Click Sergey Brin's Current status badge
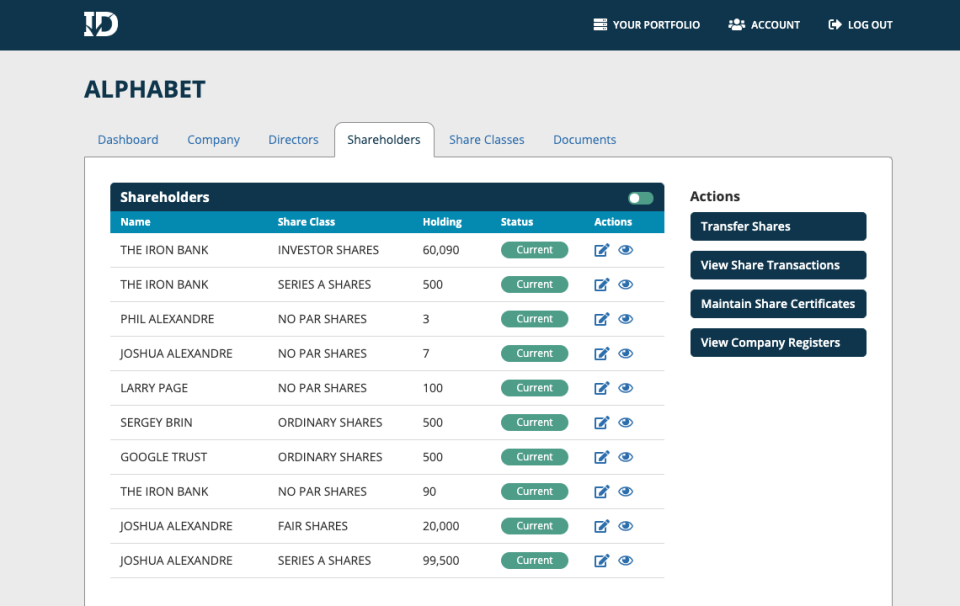960x606 pixels. (x=534, y=422)
